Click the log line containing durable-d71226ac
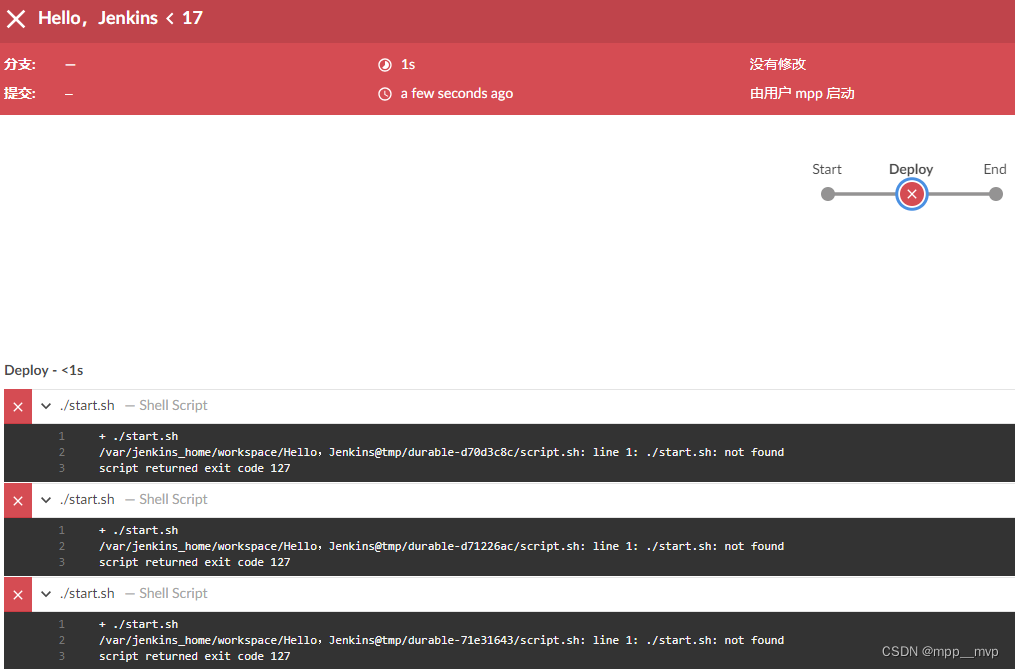The image size is (1015, 669). tap(441, 546)
